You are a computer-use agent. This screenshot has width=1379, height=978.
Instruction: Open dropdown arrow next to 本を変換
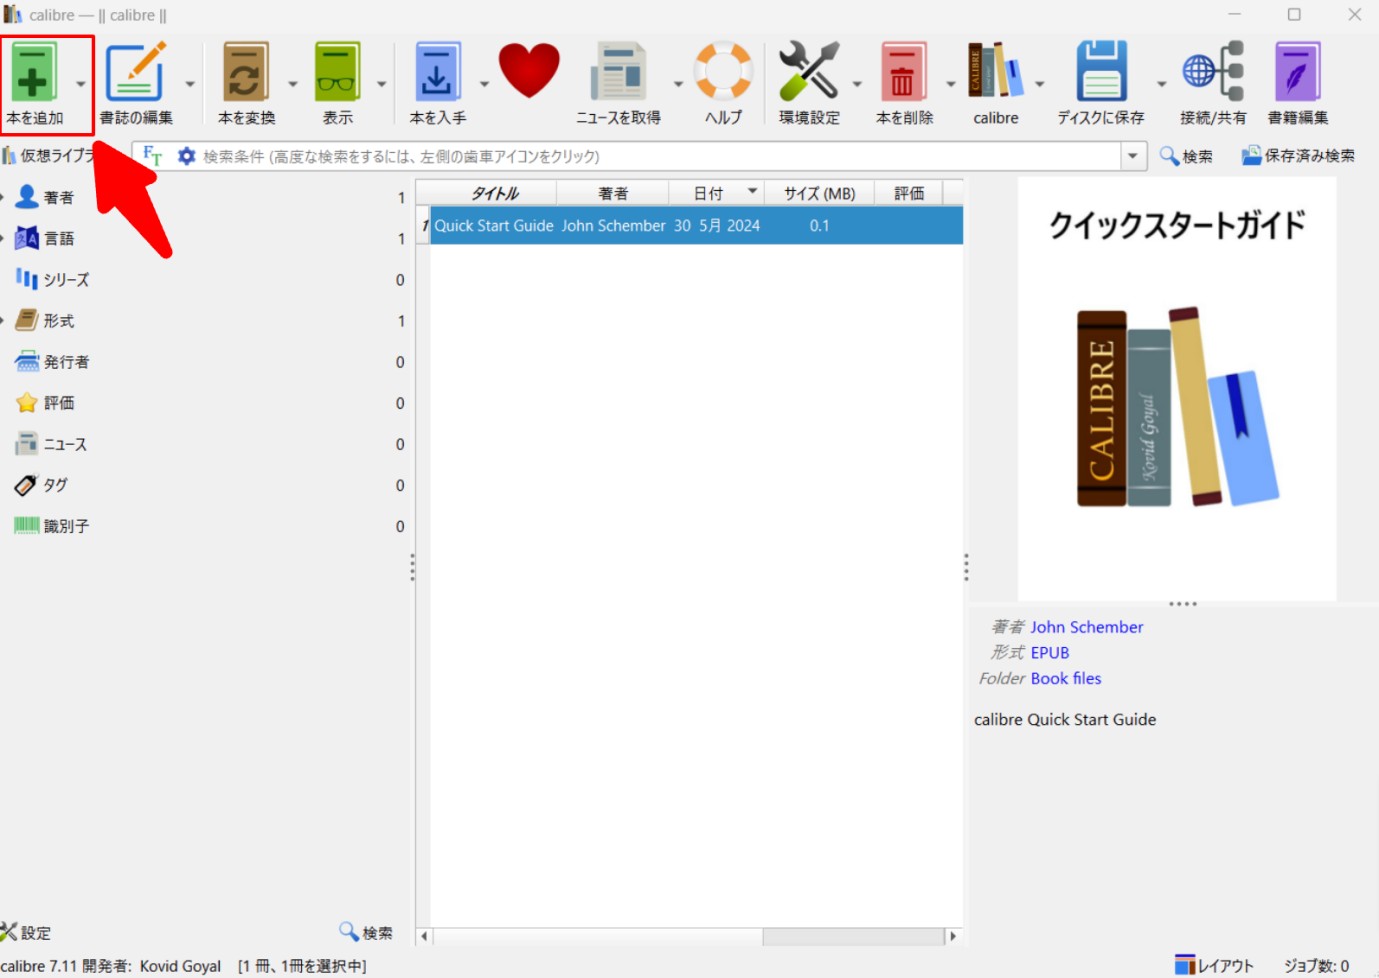tap(293, 84)
